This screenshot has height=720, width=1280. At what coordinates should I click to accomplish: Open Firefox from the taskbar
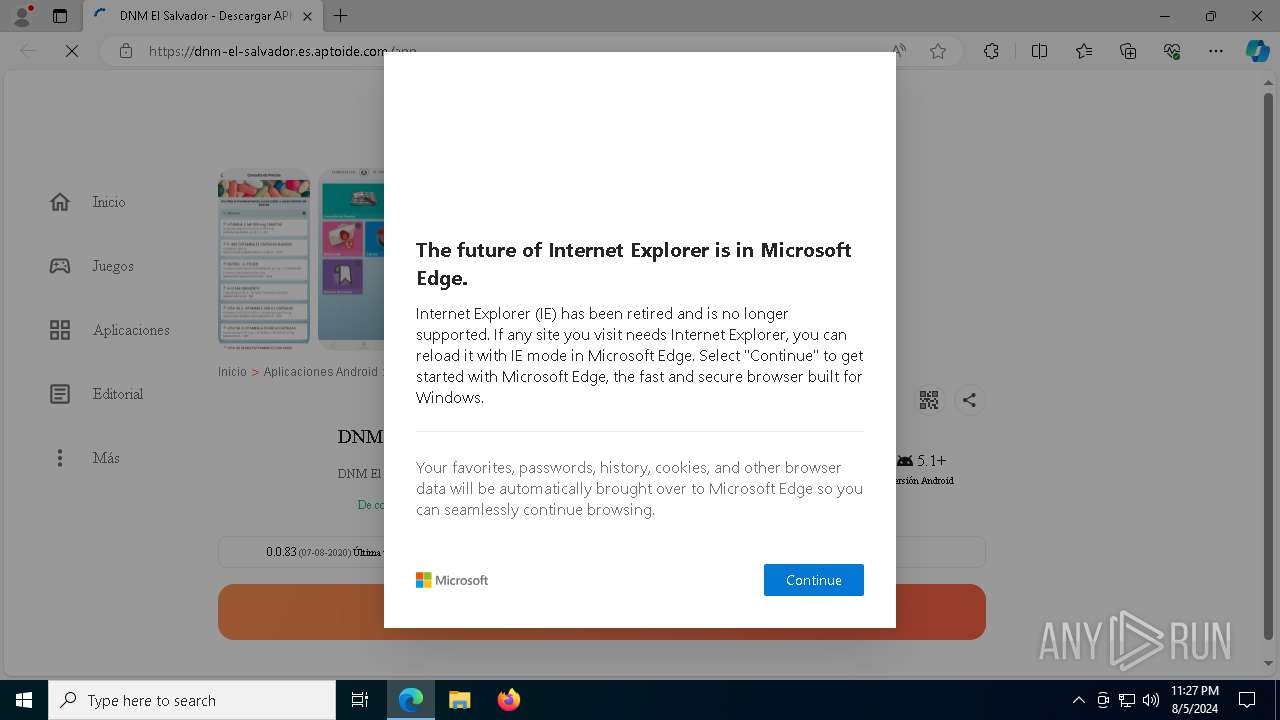pos(509,700)
